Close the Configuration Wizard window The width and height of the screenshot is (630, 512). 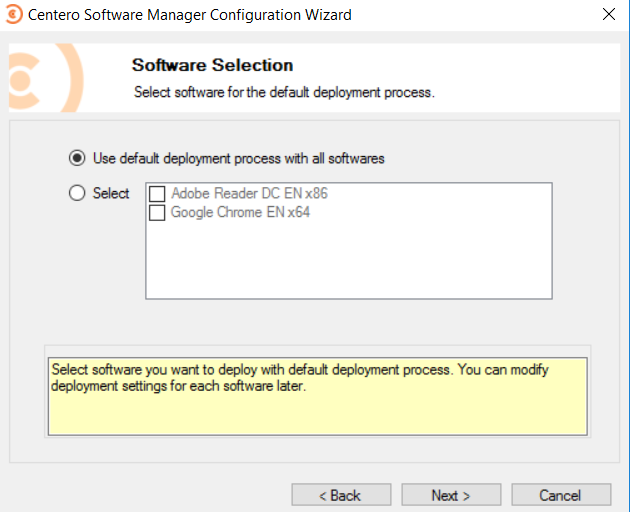tap(608, 15)
